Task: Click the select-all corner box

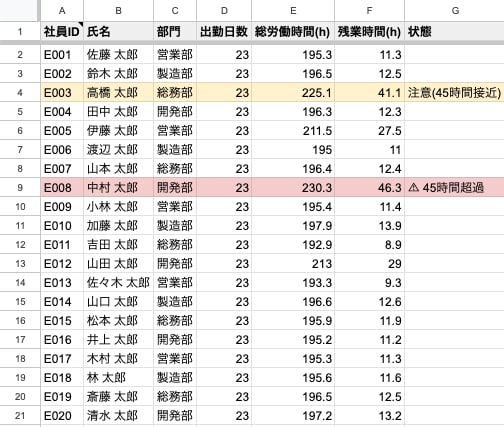Action: click(20, 11)
